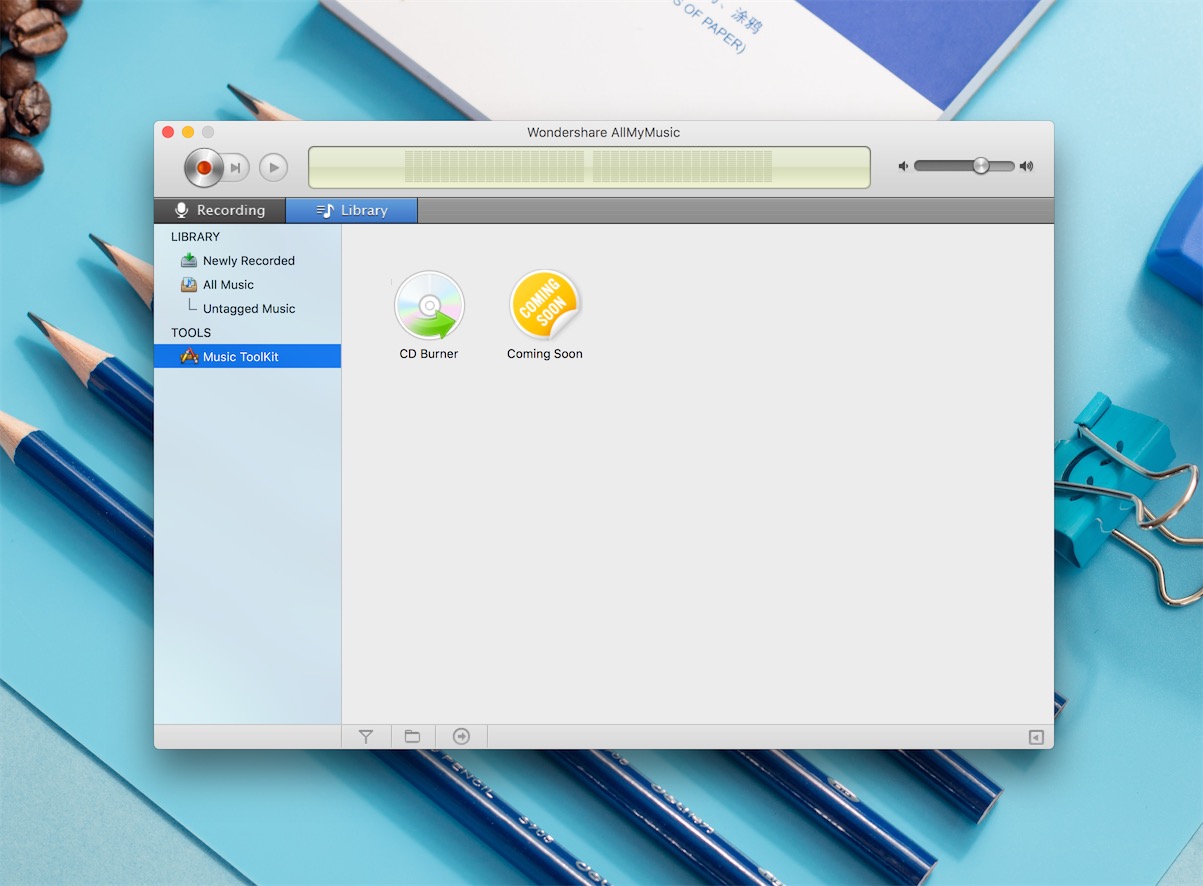Select All Music in the library

click(247, 284)
